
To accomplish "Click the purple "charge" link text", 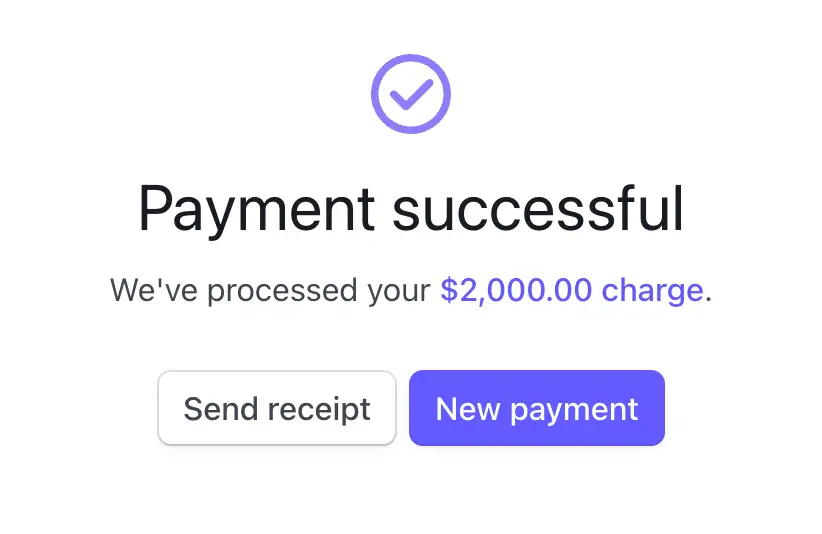I will (652, 291).
